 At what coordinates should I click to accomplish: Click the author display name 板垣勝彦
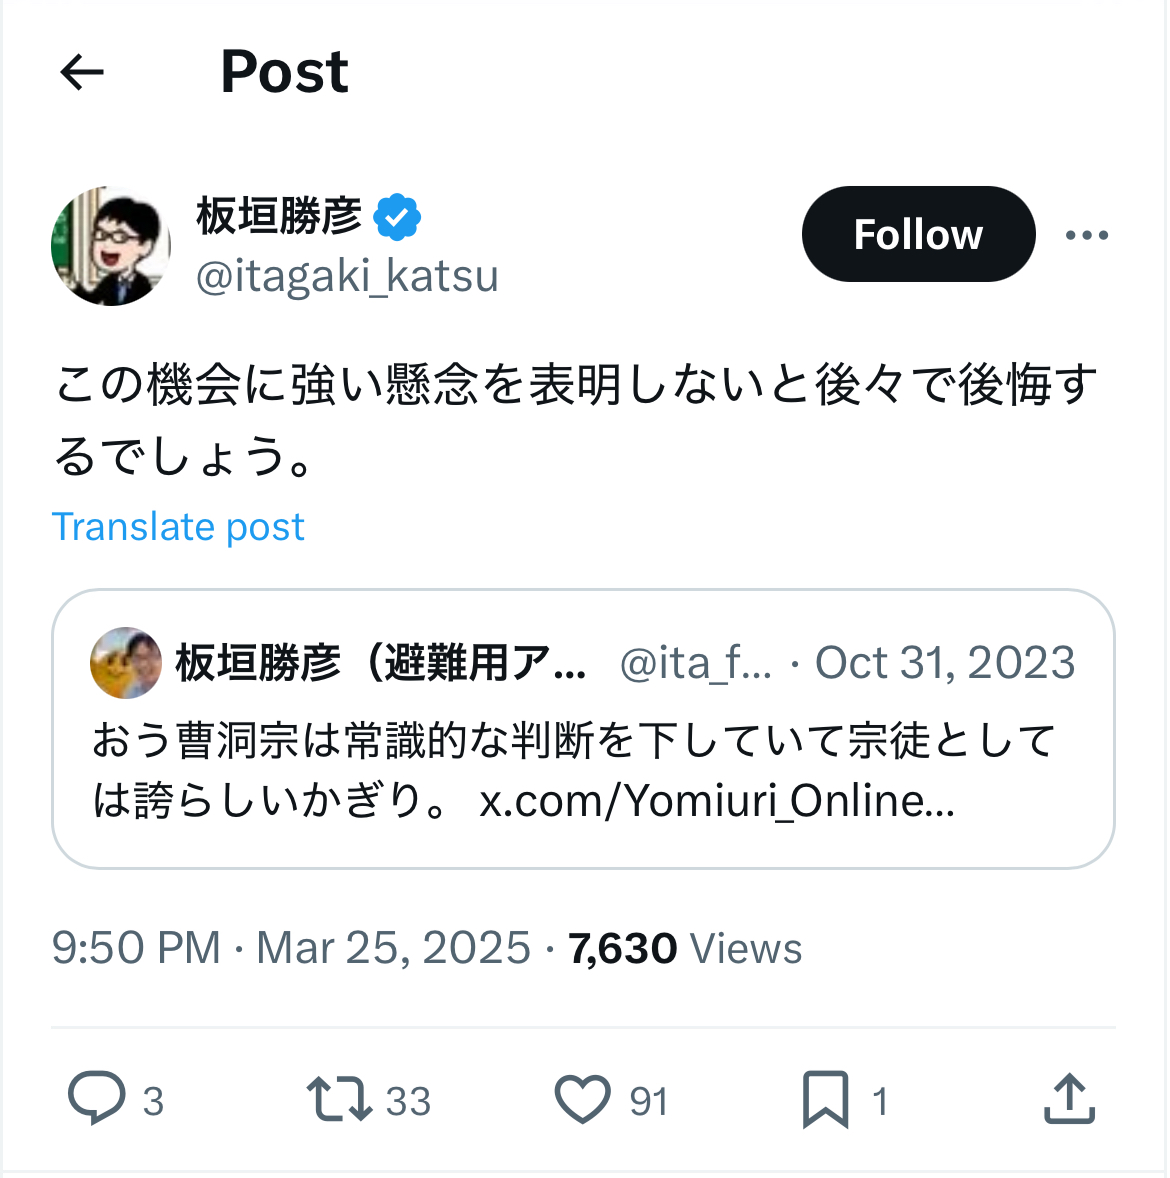279,216
